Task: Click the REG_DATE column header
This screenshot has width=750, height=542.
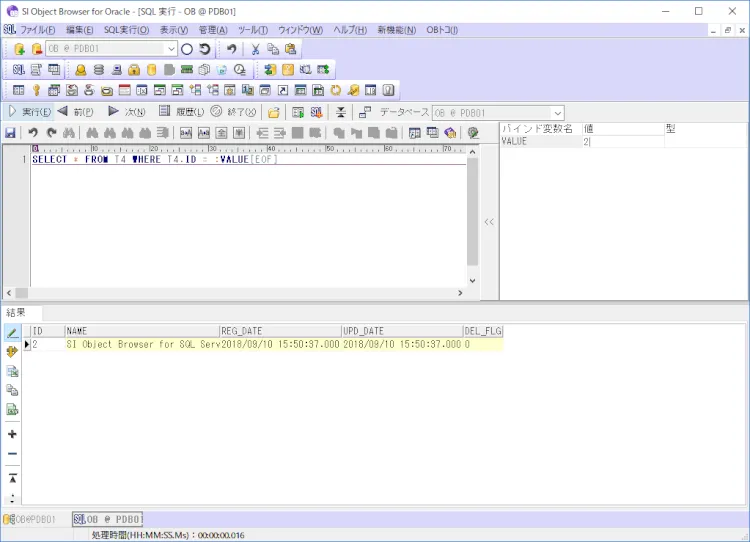Action: coord(280,331)
